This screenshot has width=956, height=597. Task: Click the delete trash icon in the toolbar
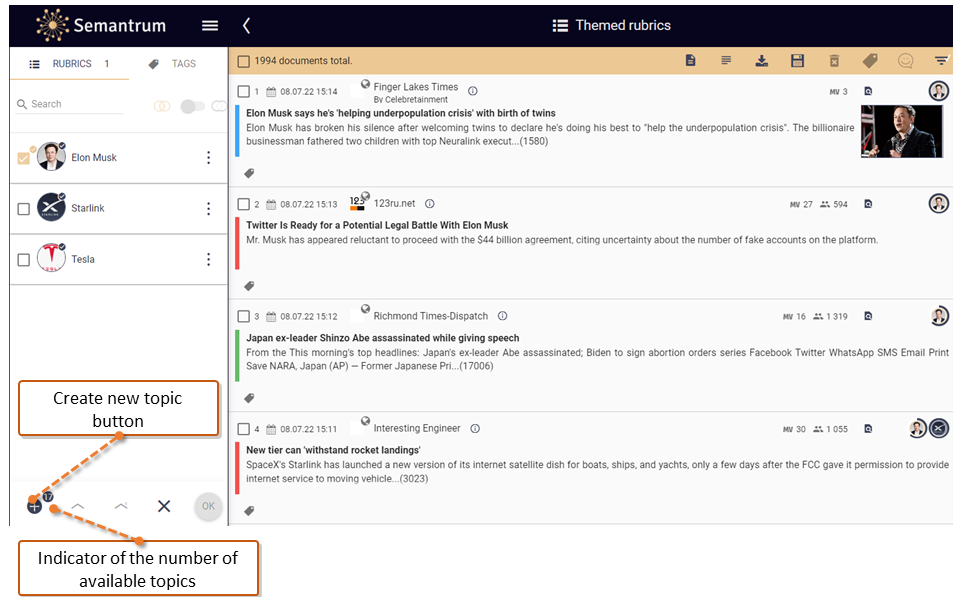(834, 60)
